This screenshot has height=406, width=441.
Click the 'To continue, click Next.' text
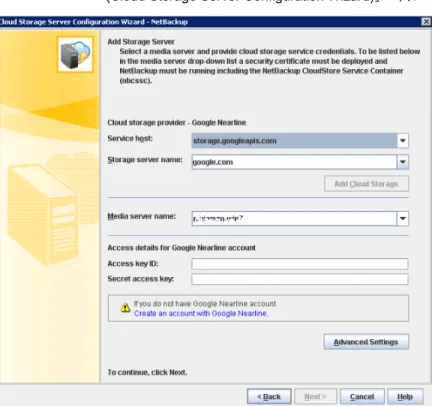click(x=147, y=372)
